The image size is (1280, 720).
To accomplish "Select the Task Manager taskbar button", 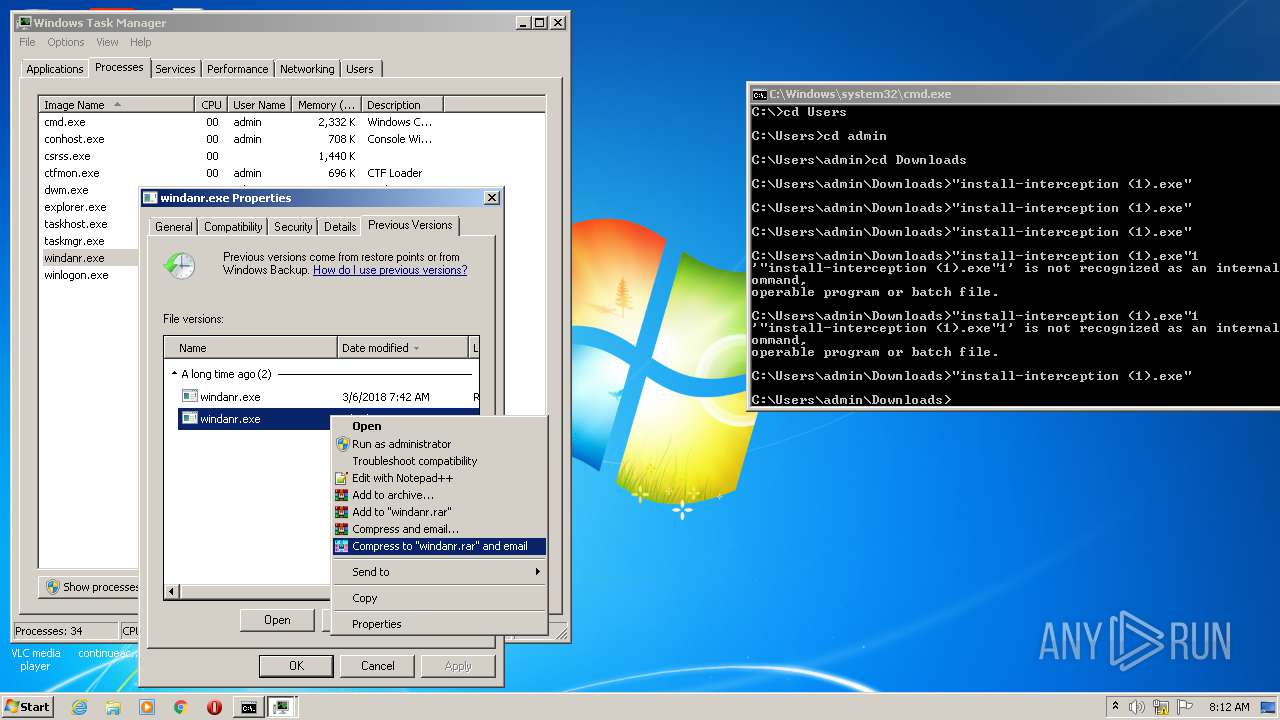I will (282, 707).
